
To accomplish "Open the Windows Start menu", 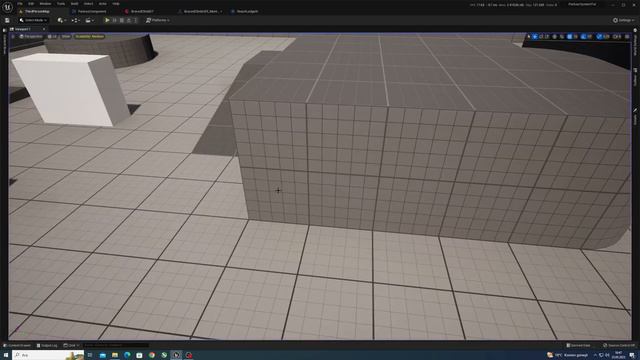I will coord(6,355).
